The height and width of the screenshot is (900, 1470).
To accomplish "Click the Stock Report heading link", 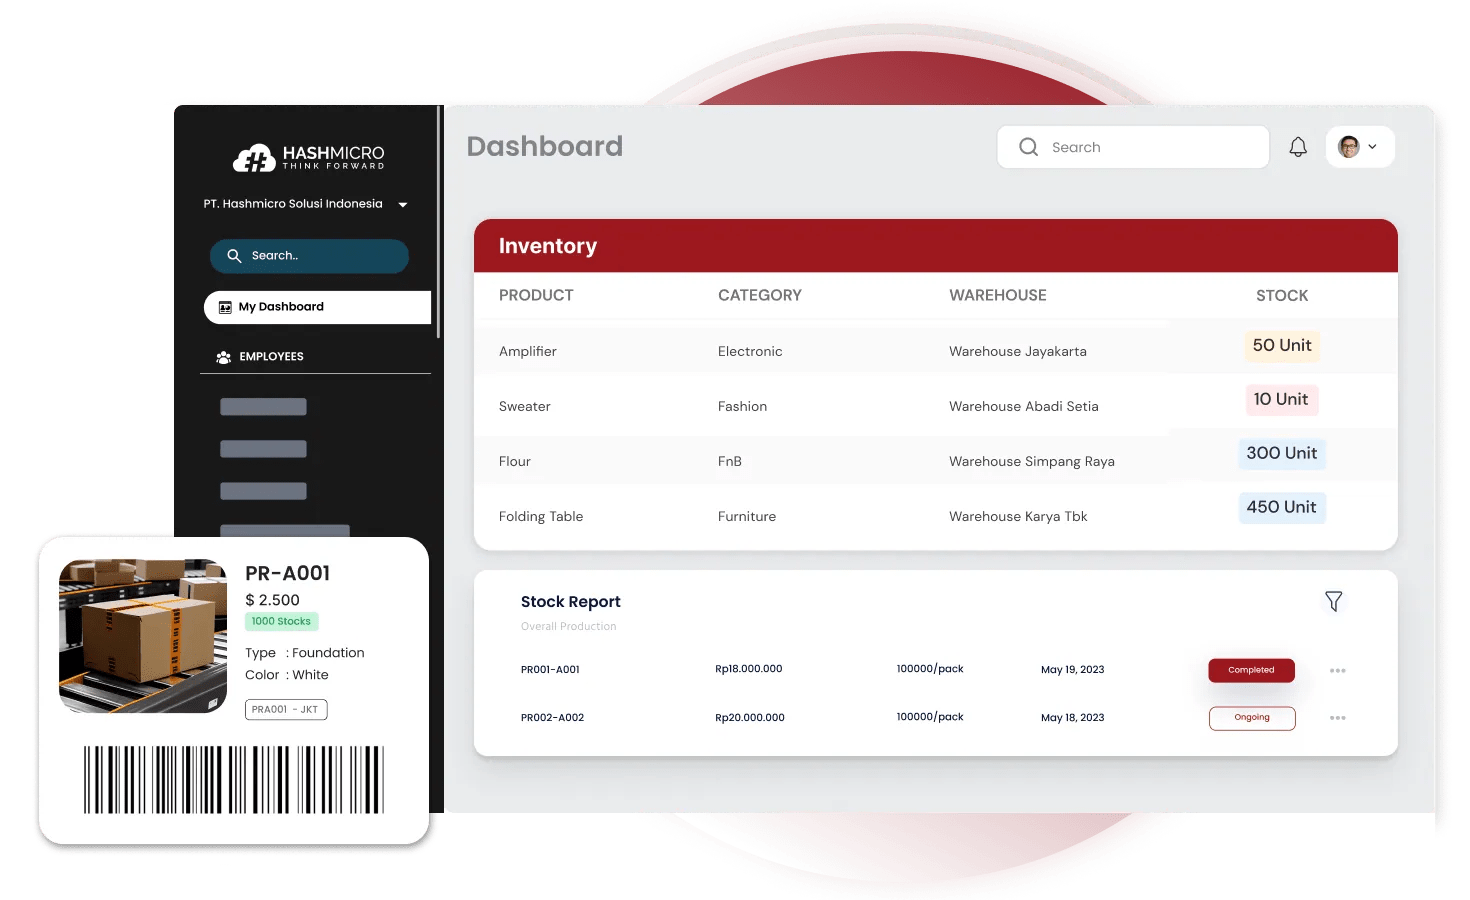I will pos(570,601).
